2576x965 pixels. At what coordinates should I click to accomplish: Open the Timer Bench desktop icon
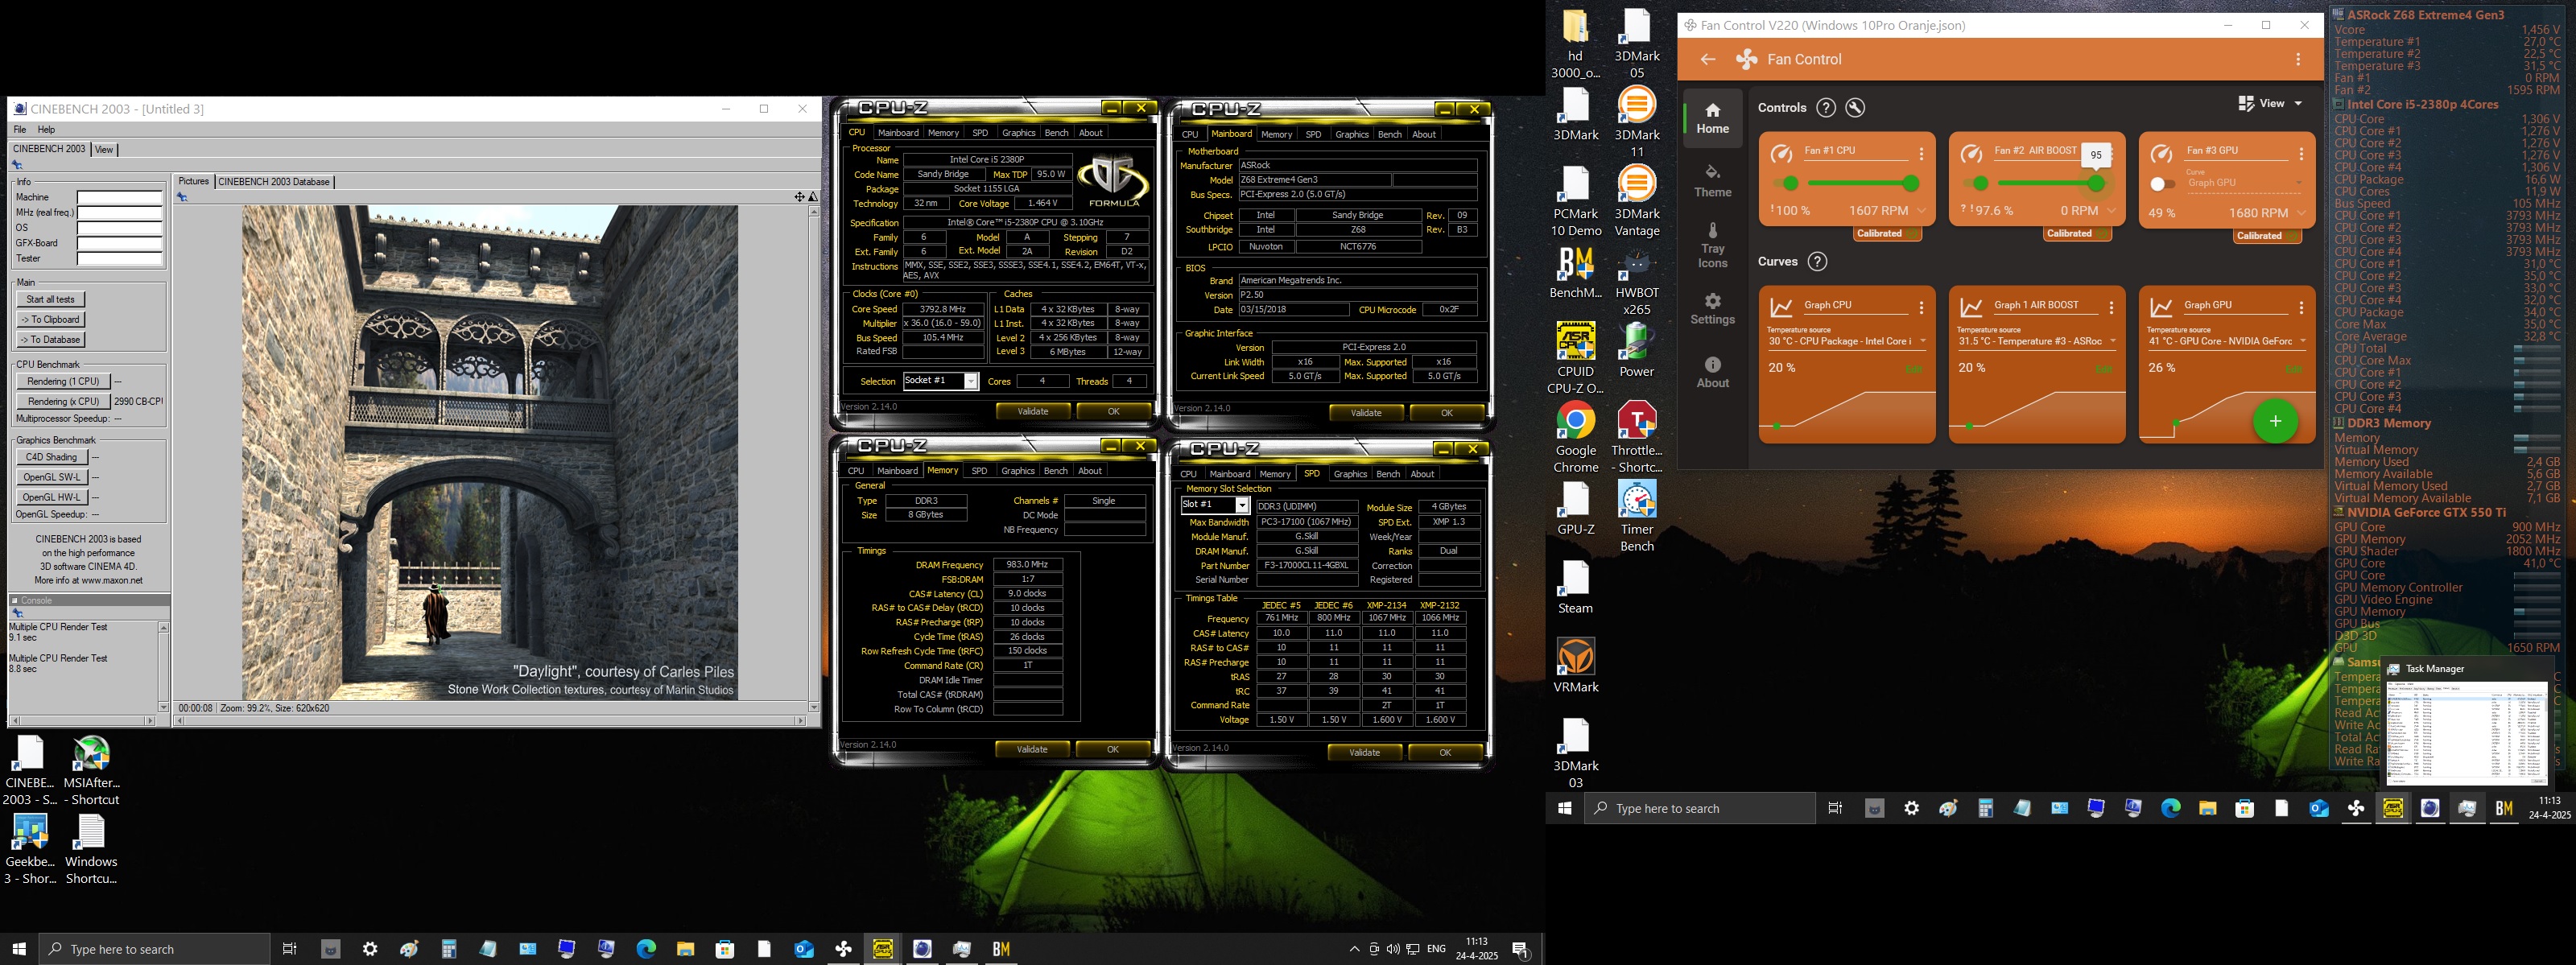click(x=1637, y=517)
